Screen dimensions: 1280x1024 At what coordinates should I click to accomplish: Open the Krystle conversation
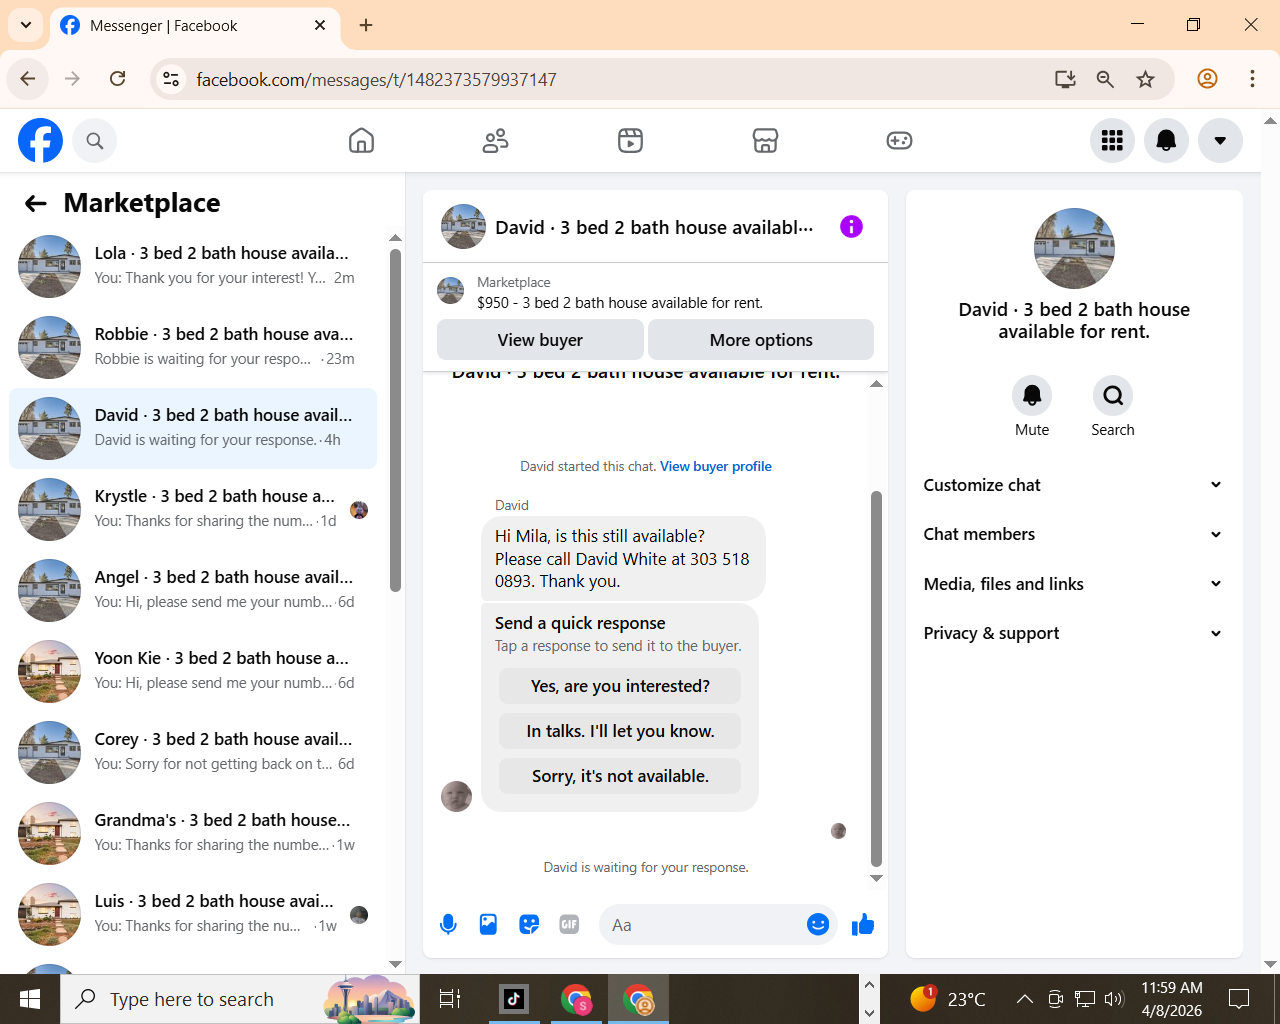click(193, 509)
